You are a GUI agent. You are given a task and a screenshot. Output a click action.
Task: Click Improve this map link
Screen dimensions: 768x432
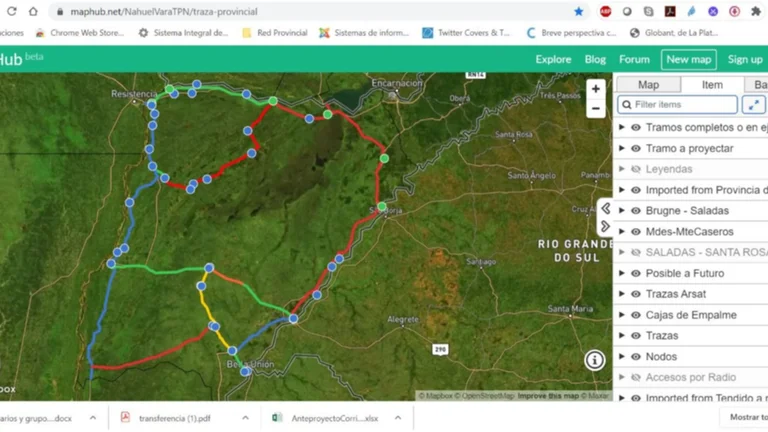pos(548,396)
